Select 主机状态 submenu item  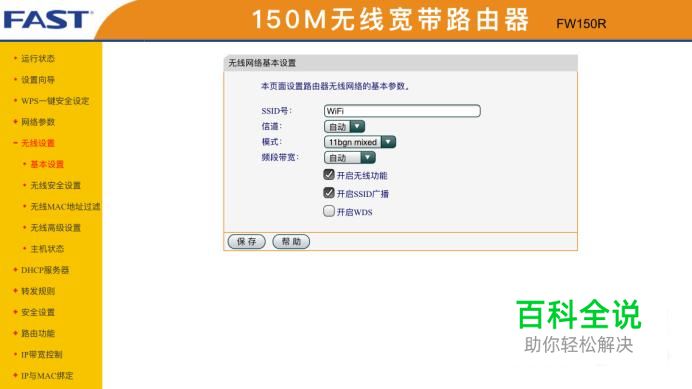47,249
